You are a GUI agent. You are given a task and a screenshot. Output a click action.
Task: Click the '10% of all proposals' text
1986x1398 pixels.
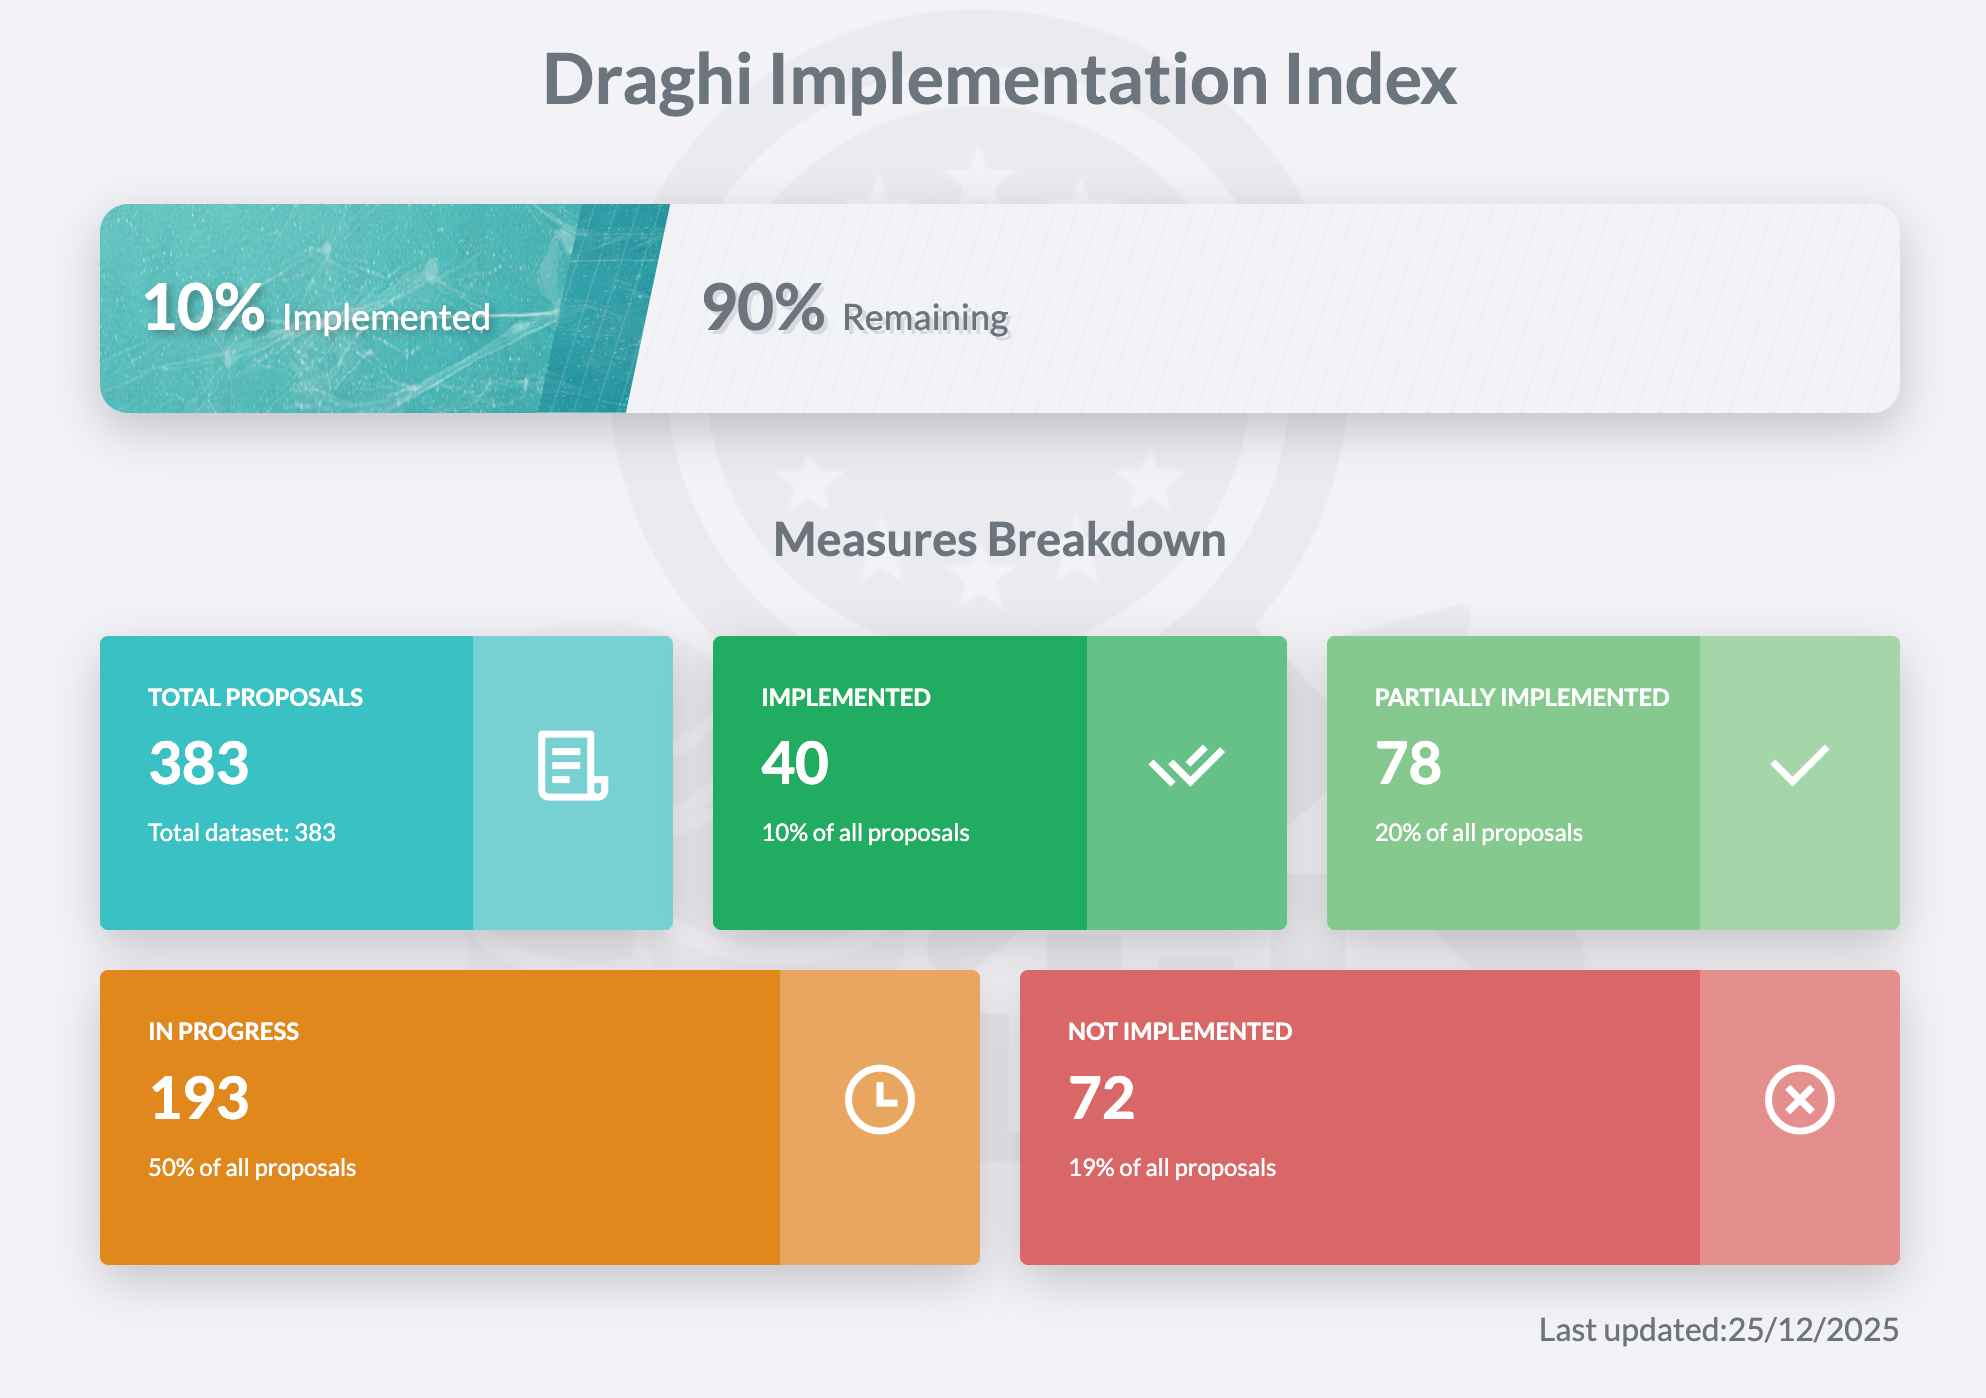(x=865, y=833)
